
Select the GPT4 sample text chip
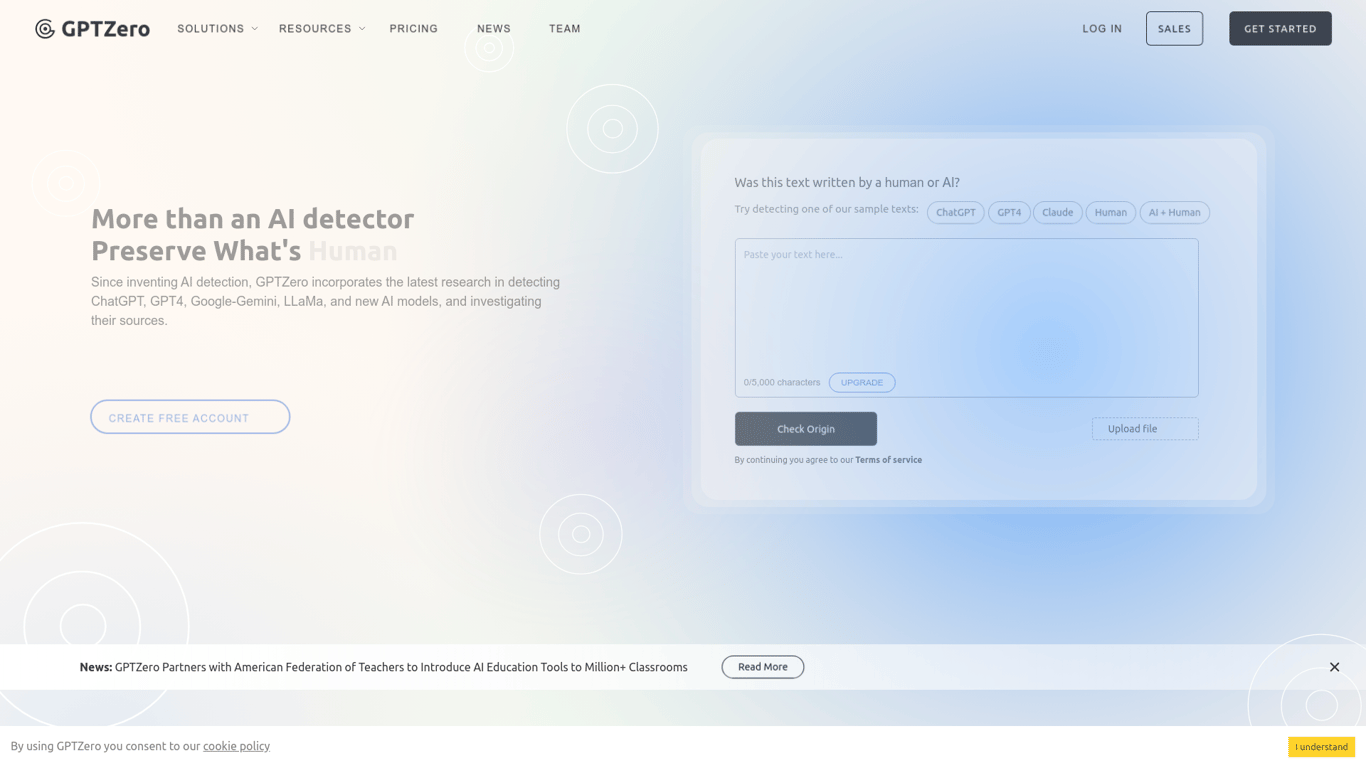pos(1009,212)
